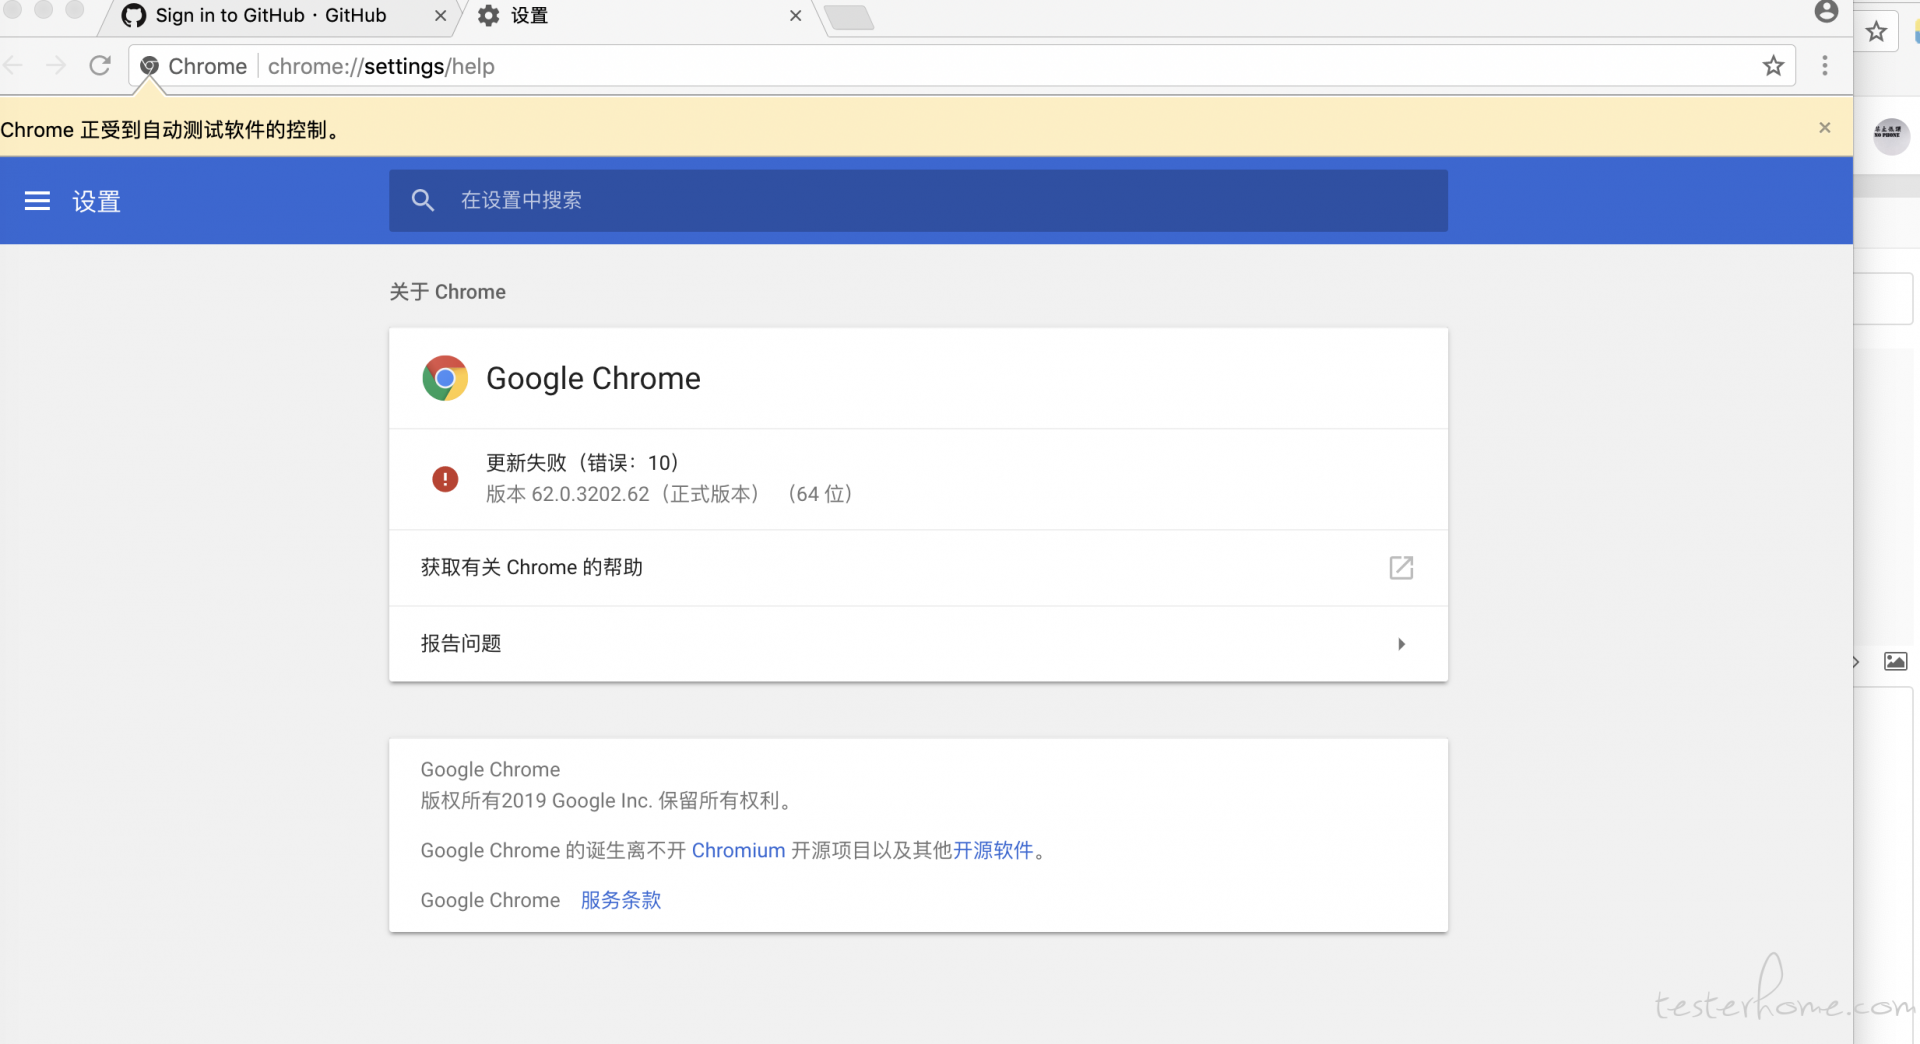Select the 设置 settings tab

[x=640, y=16]
